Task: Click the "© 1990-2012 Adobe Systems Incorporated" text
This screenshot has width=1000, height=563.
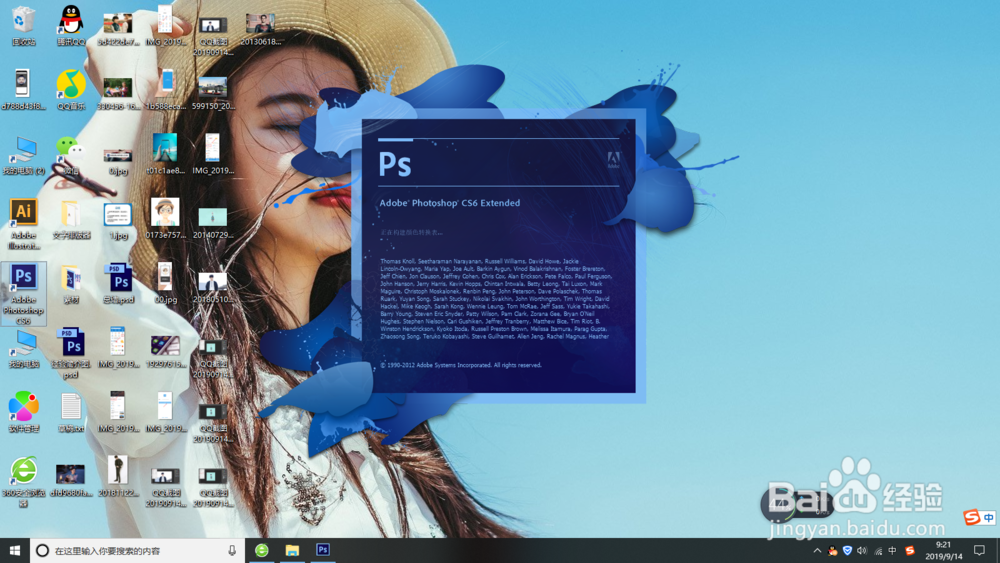Action: coord(460,365)
